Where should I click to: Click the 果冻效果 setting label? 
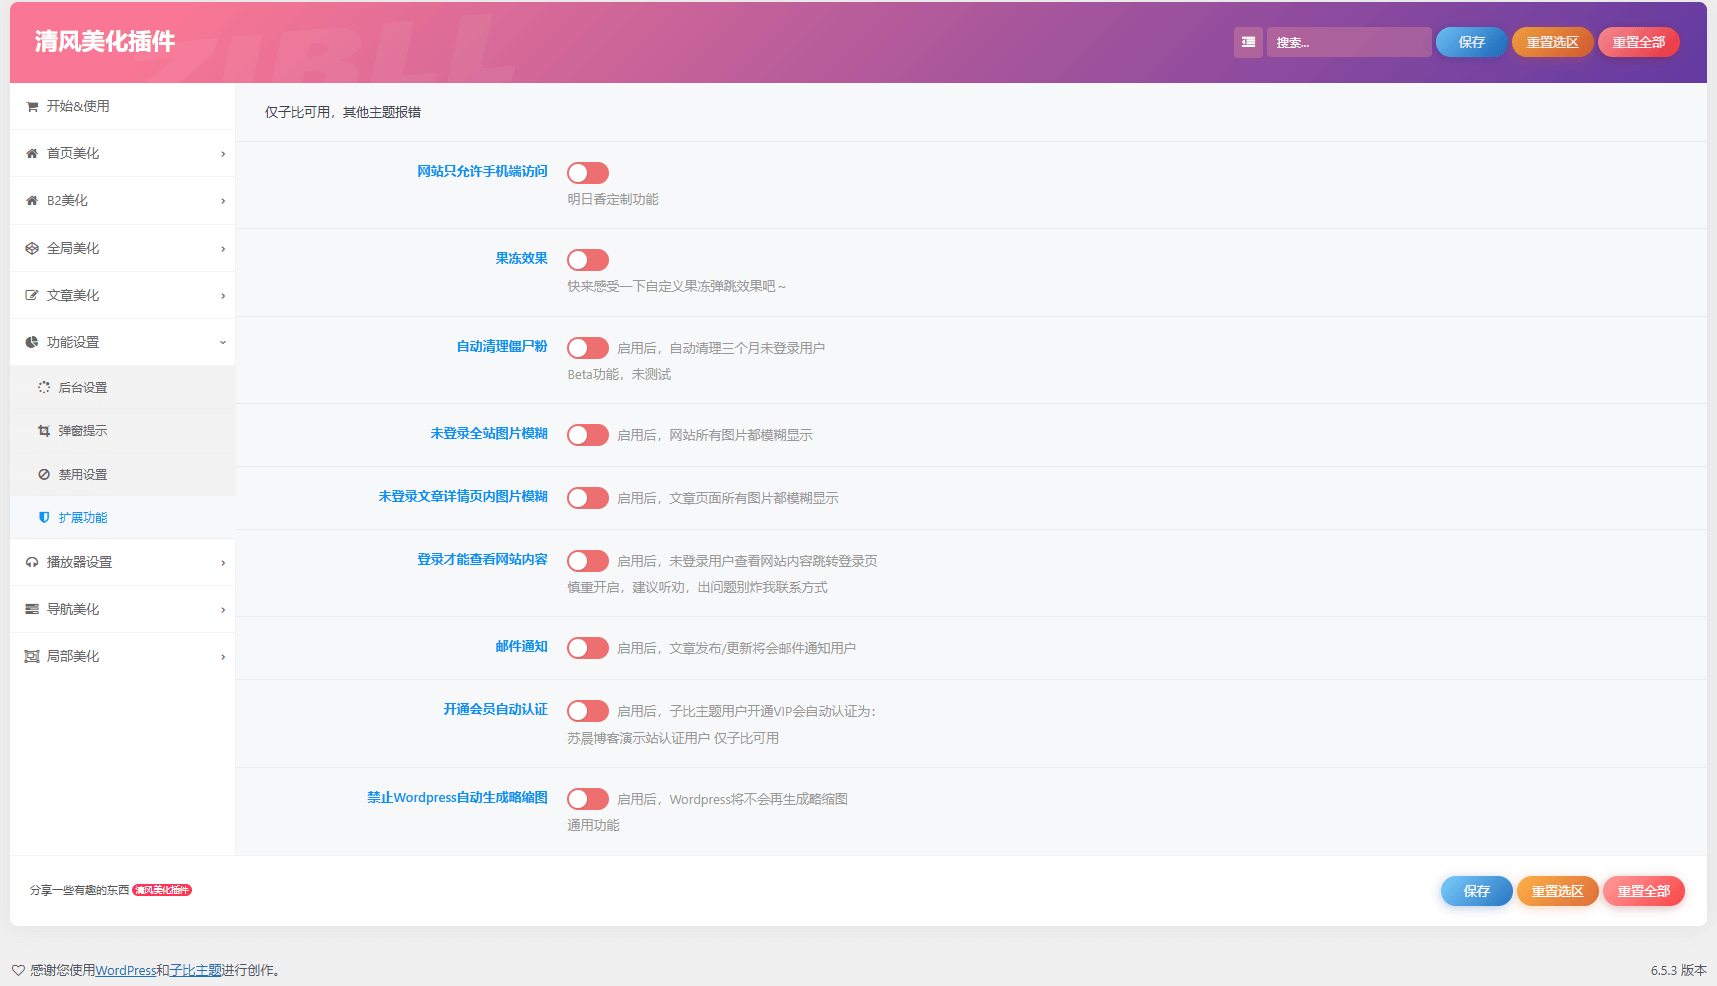click(x=522, y=258)
